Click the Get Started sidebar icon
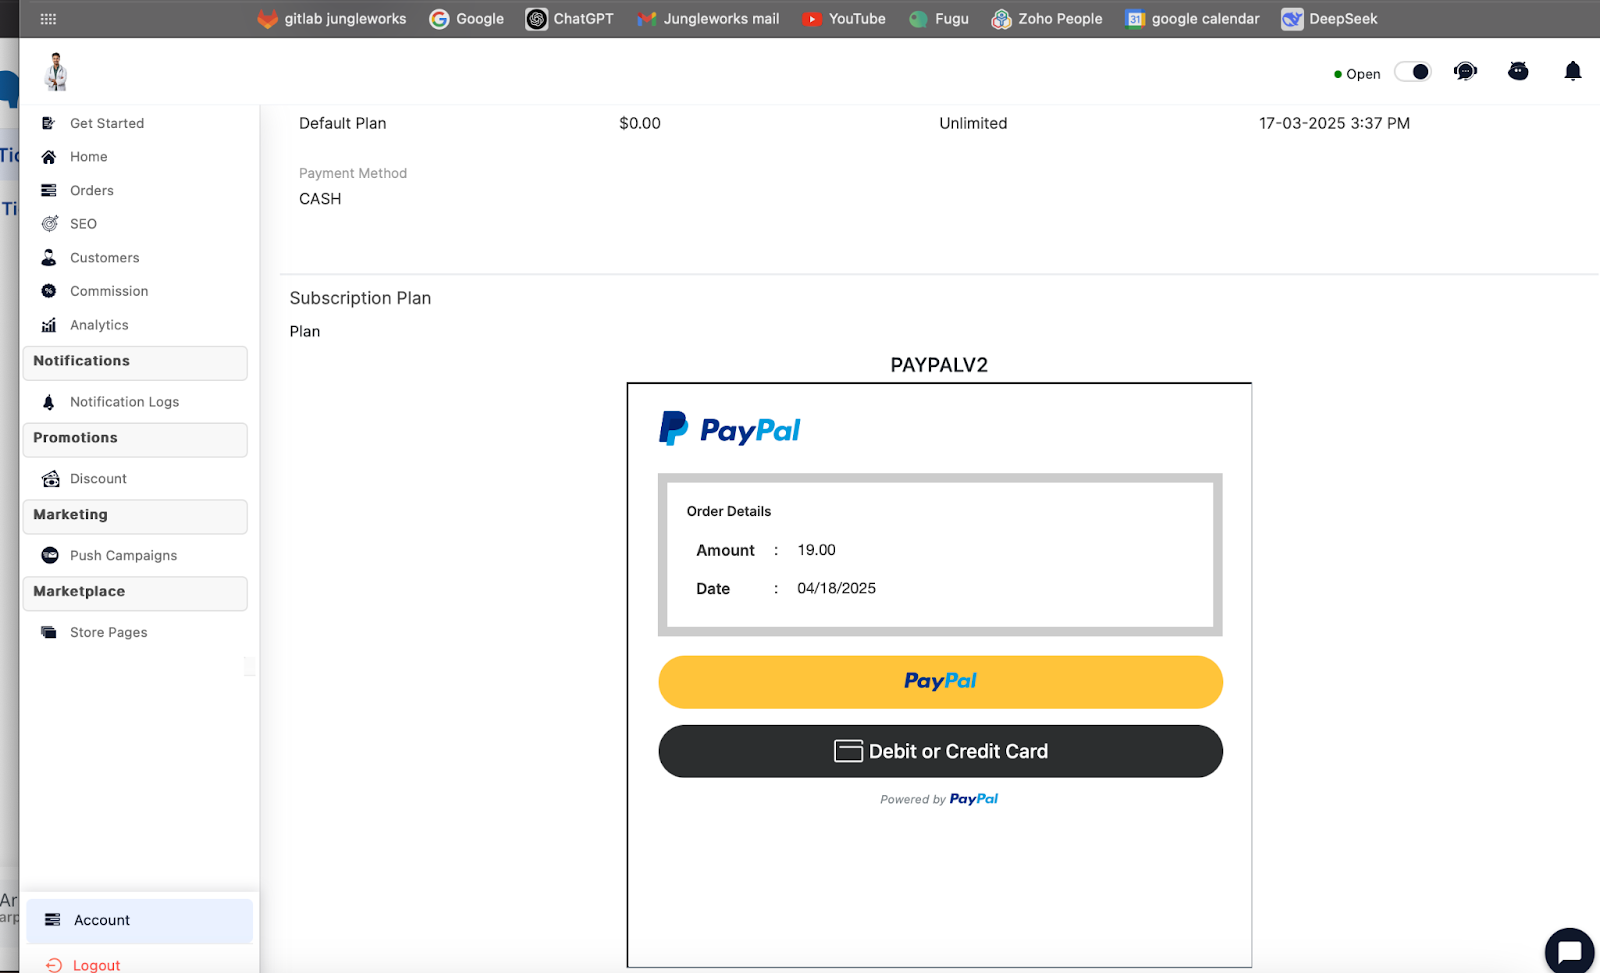Image resolution: width=1600 pixels, height=973 pixels. (48, 123)
